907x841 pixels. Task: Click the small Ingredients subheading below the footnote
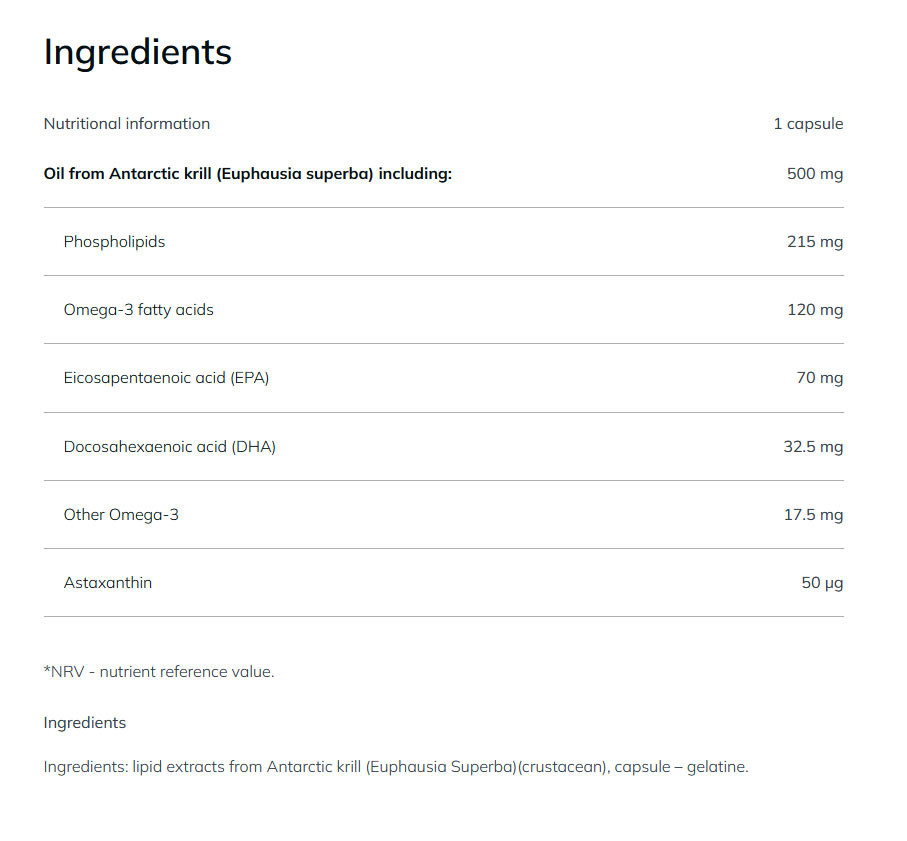pyautogui.click(x=85, y=723)
